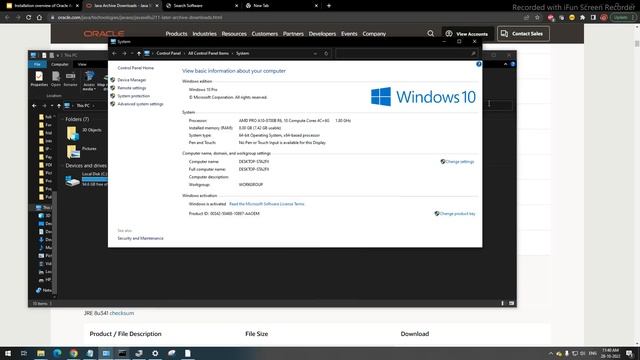The height and width of the screenshot is (360, 640).
Task: Open System protection link
Action: point(133,96)
